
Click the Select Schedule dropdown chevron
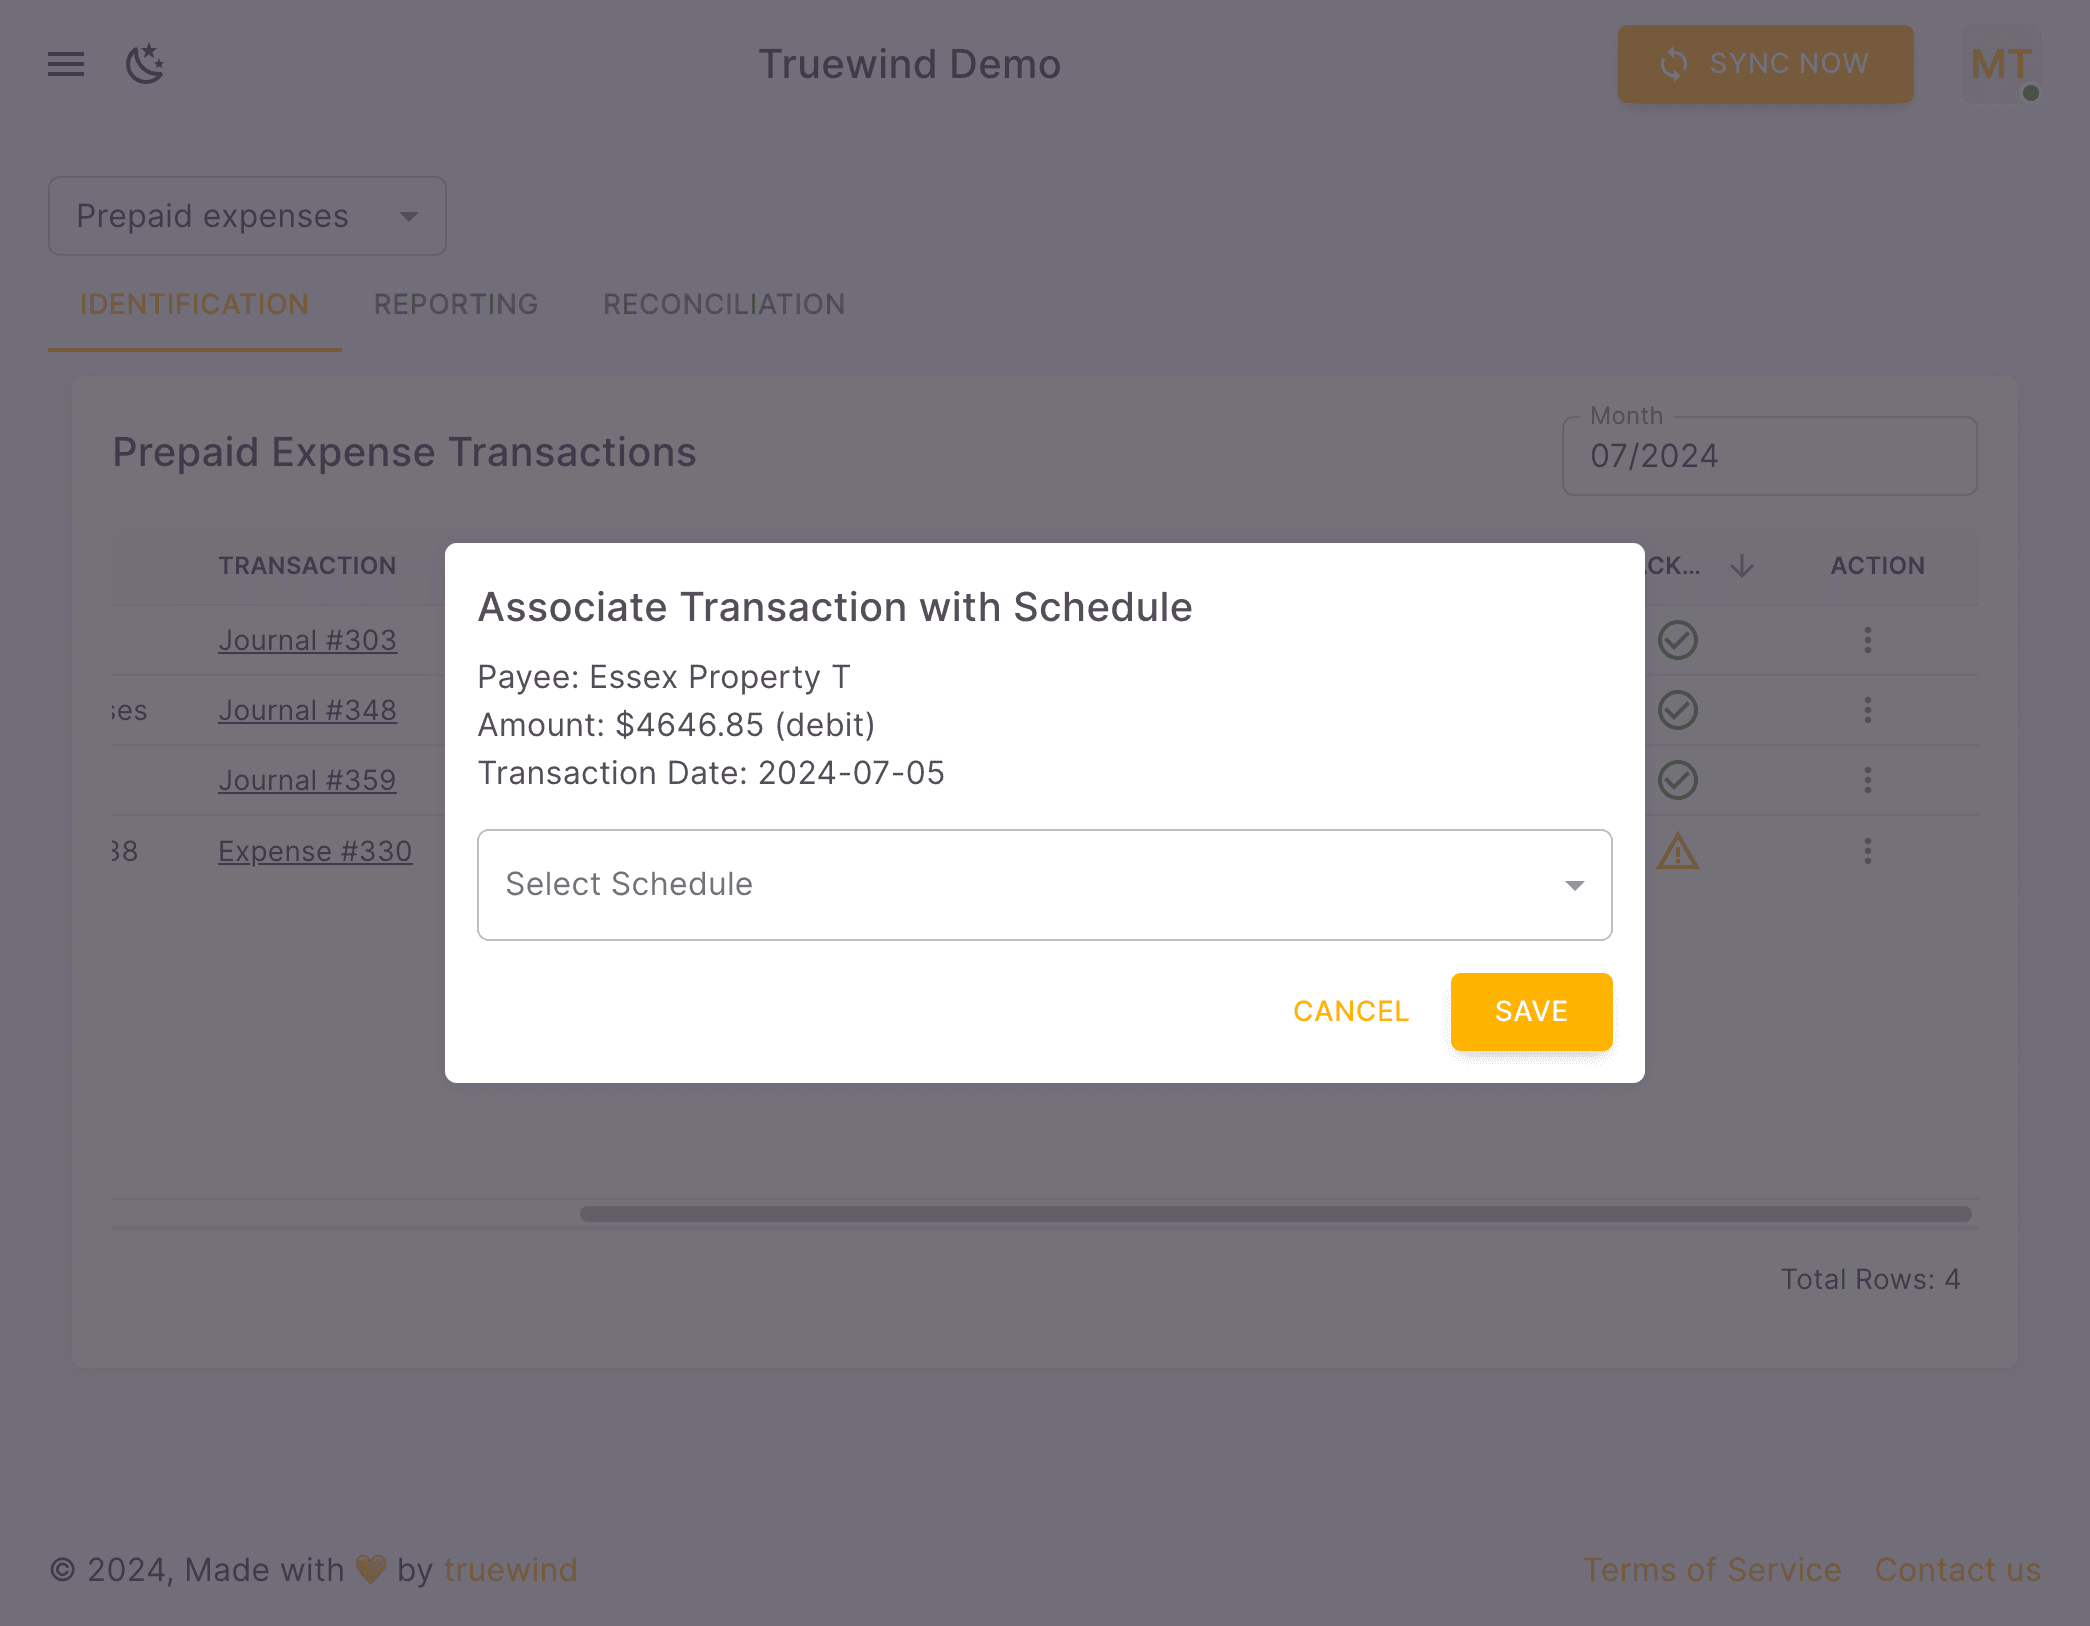pos(1574,885)
